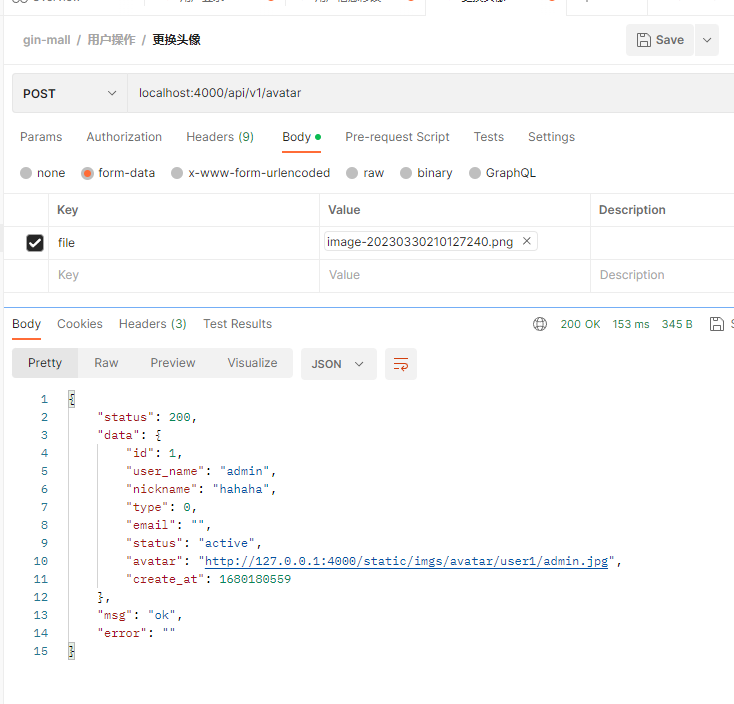Open the avatar URL link in response
The image size is (734, 704).
(x=406, y=561)
